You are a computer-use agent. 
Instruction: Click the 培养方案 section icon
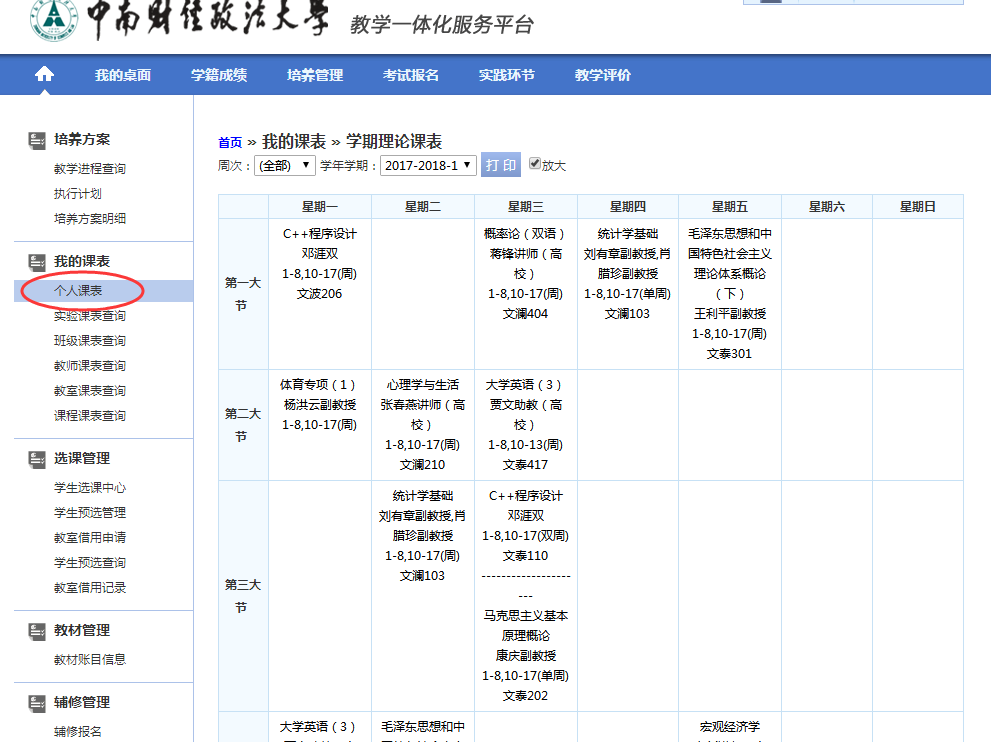[37, 140]
